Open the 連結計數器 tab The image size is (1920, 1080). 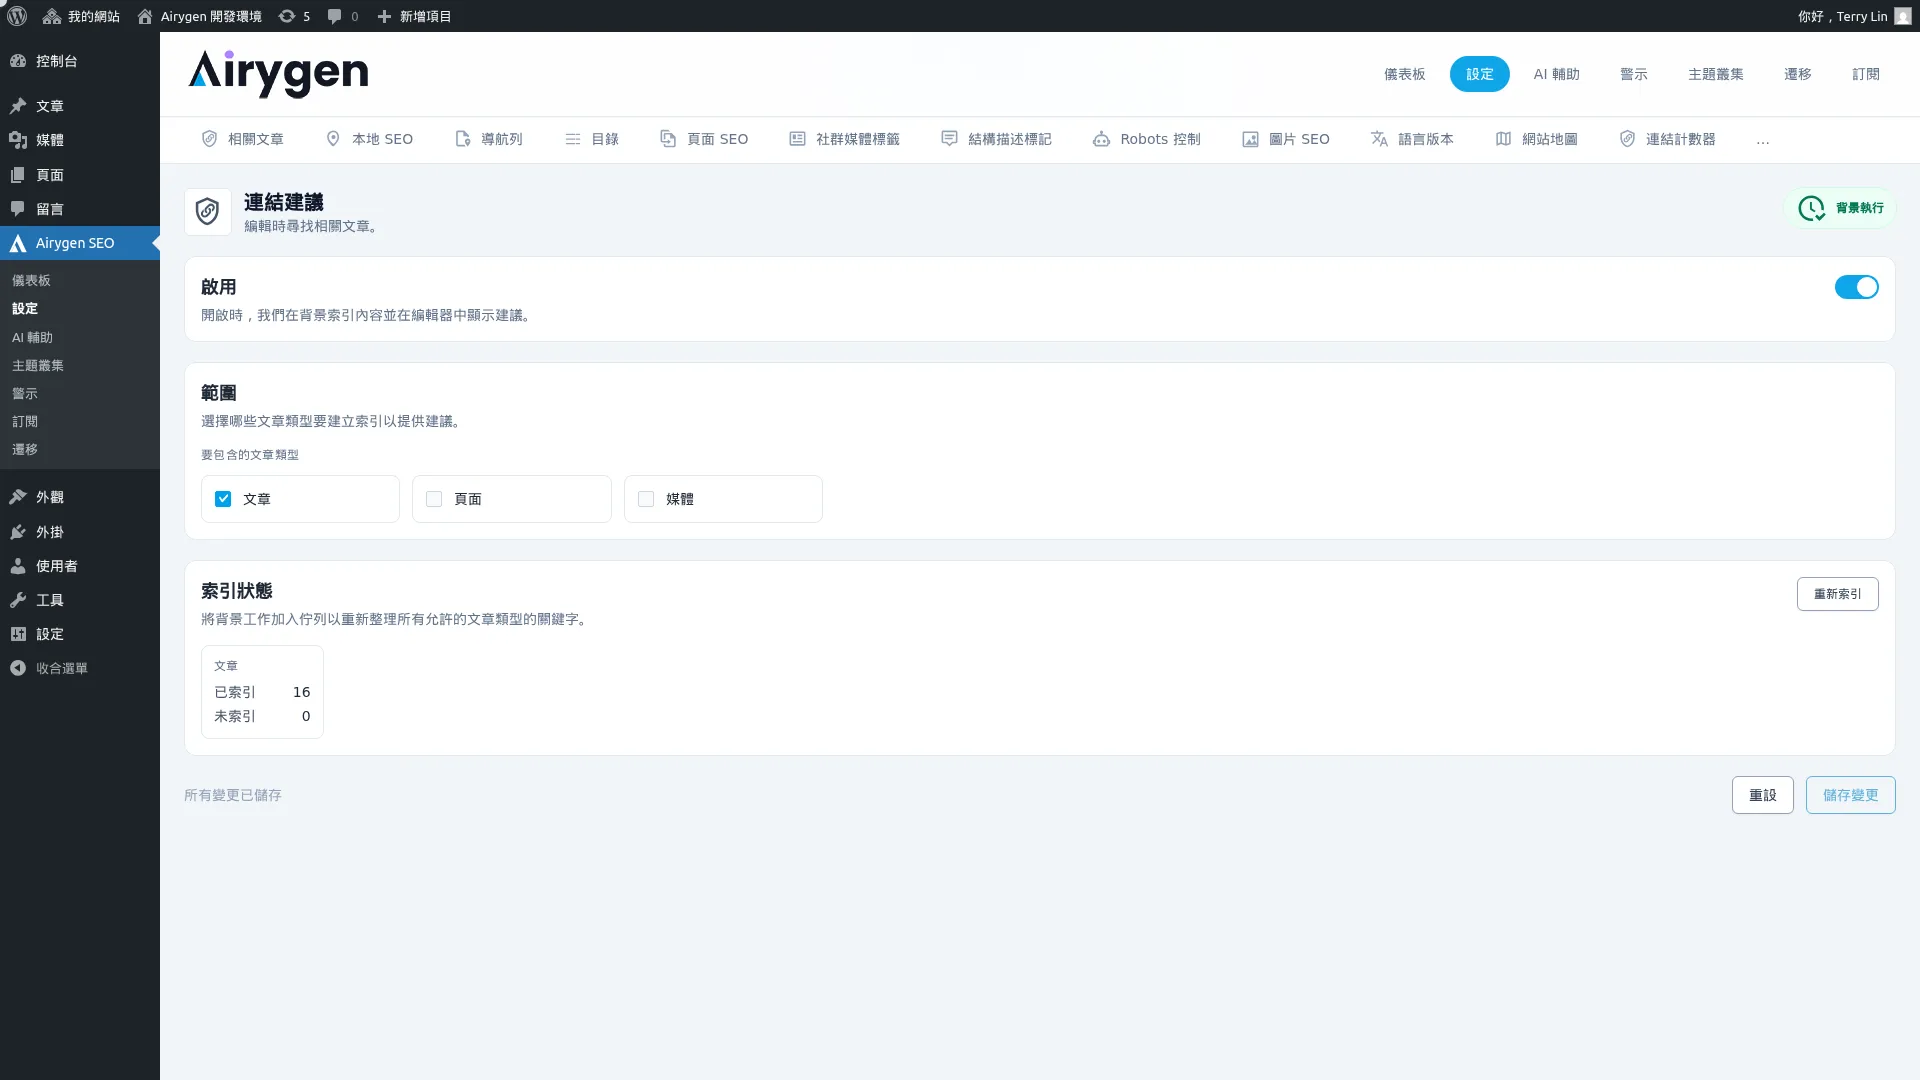pos(1668,139)
